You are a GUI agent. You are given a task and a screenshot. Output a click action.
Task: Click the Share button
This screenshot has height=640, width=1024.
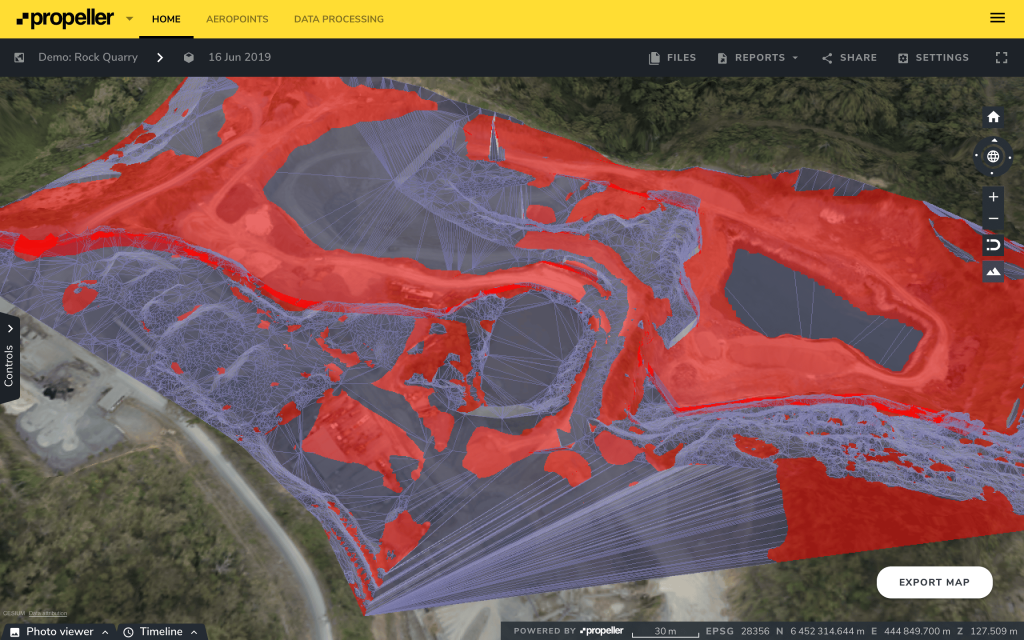tap(849, 58)
